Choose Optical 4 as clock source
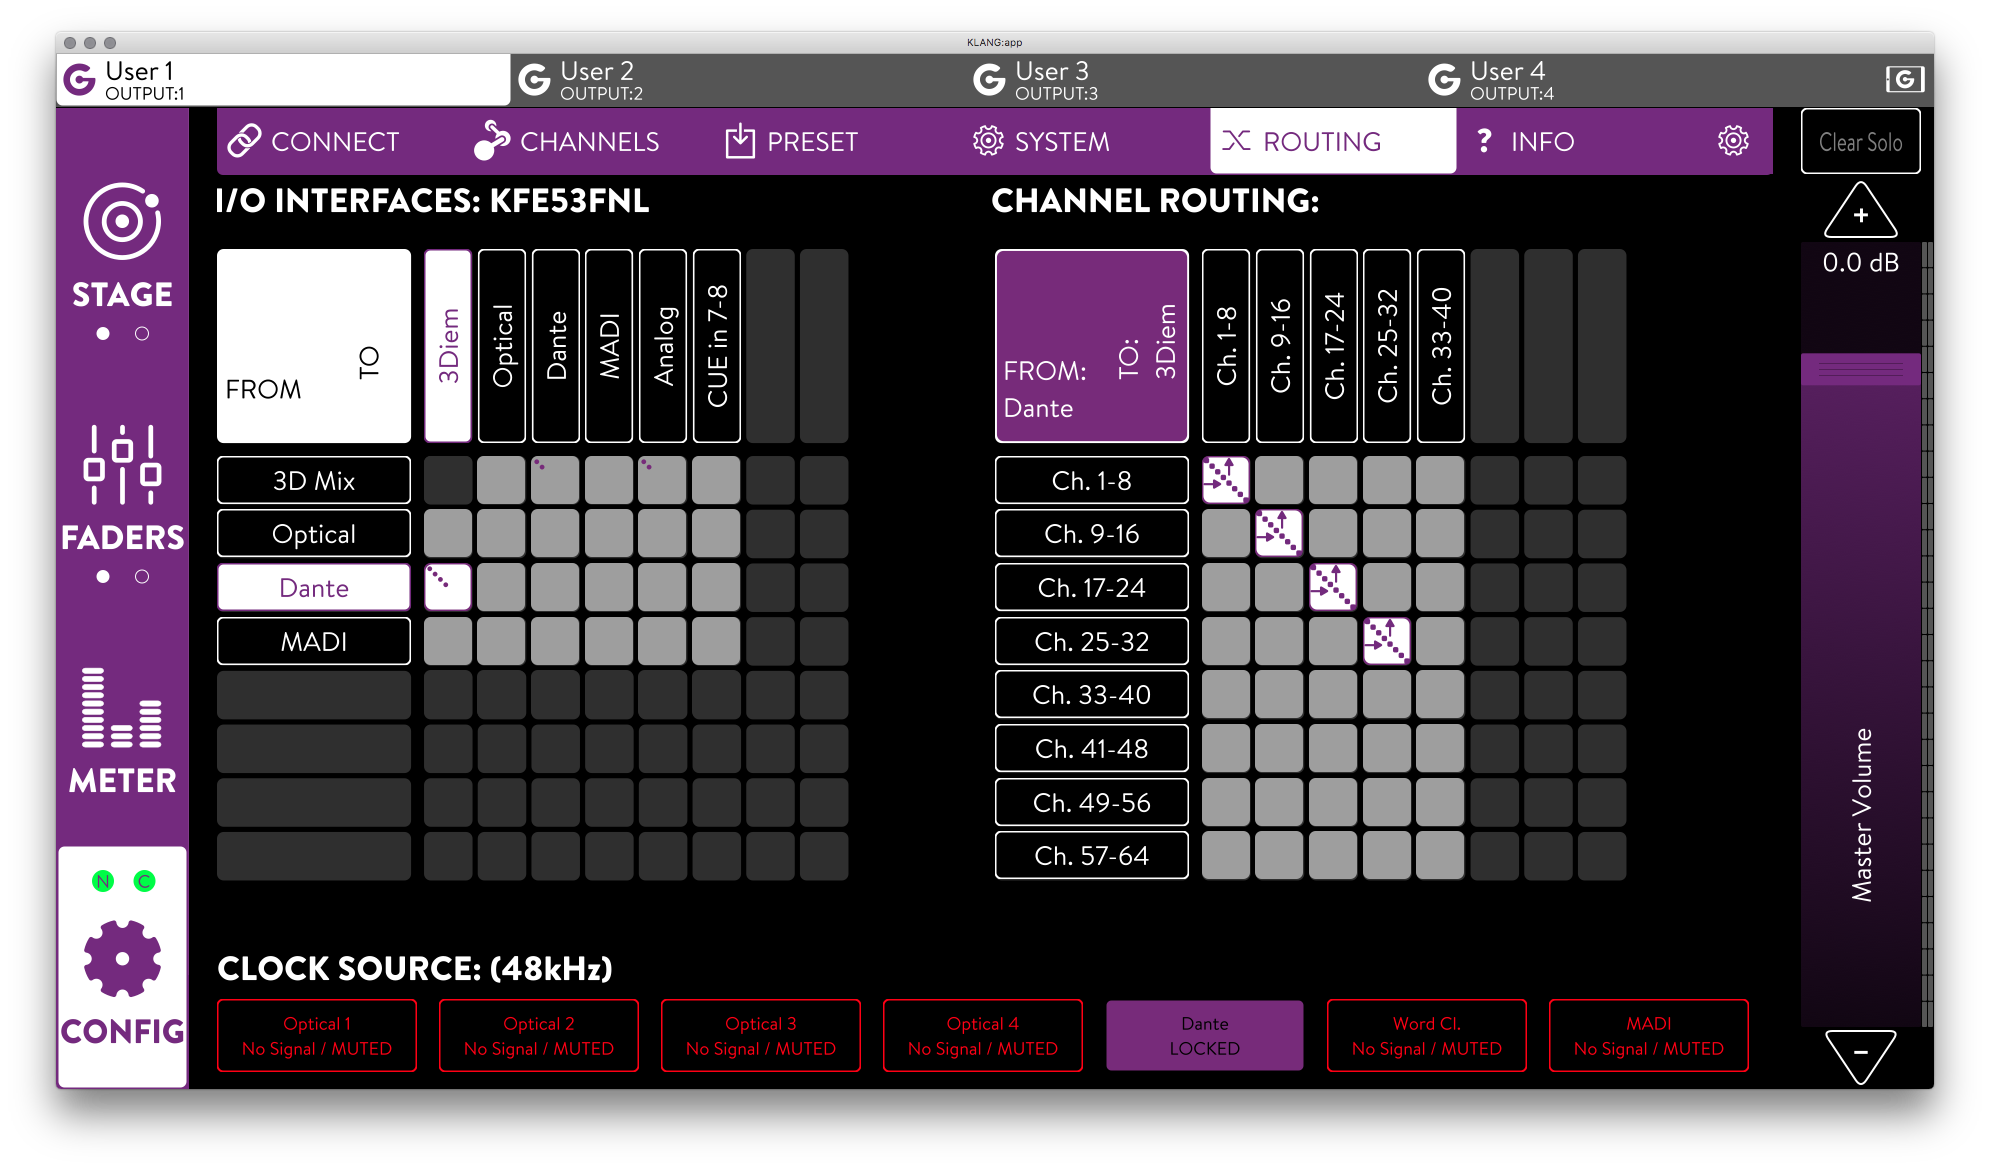This screenshot has width=1990, height=1169. click(x=983, y=1036)
